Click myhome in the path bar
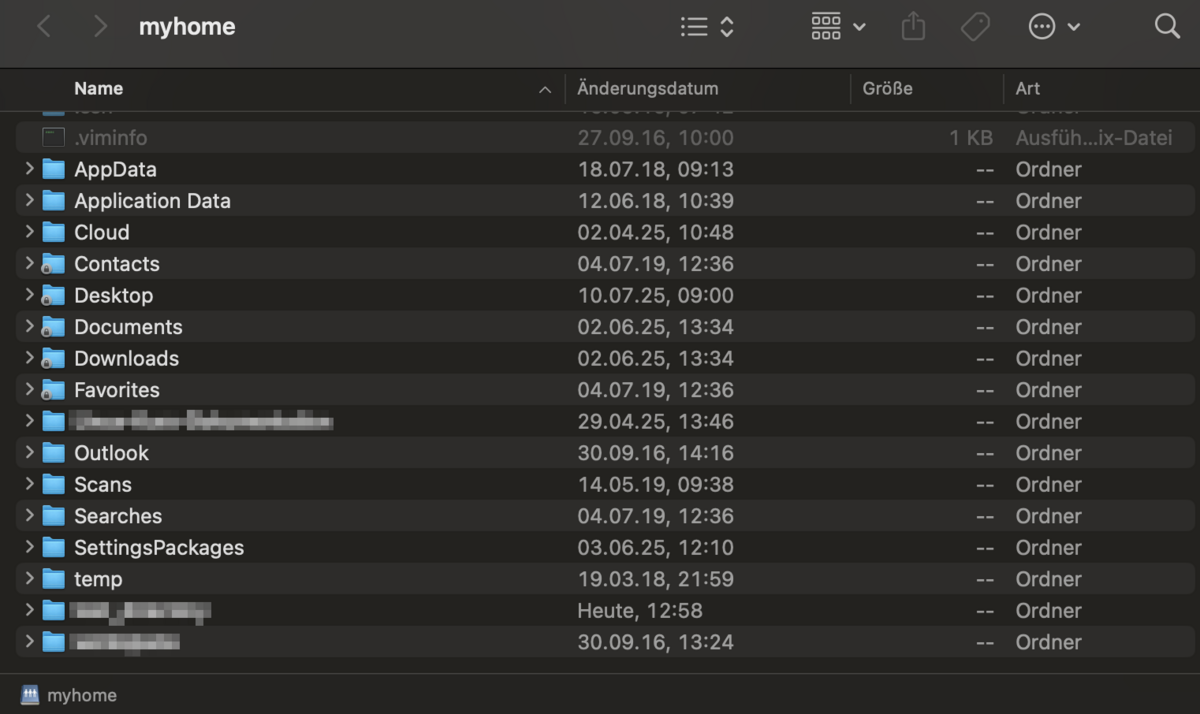1200x714 pixels. 81,695
